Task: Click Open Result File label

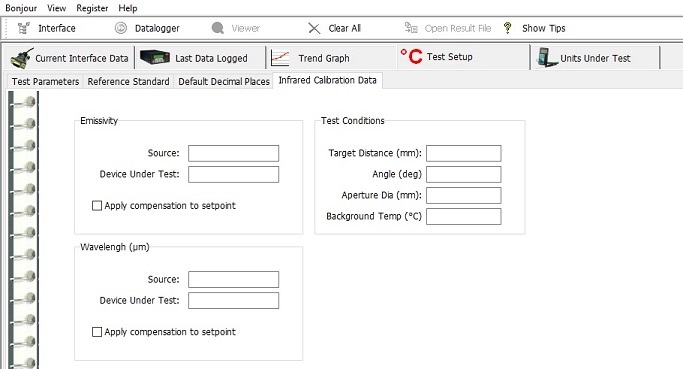Action: [x=458, y=28]
